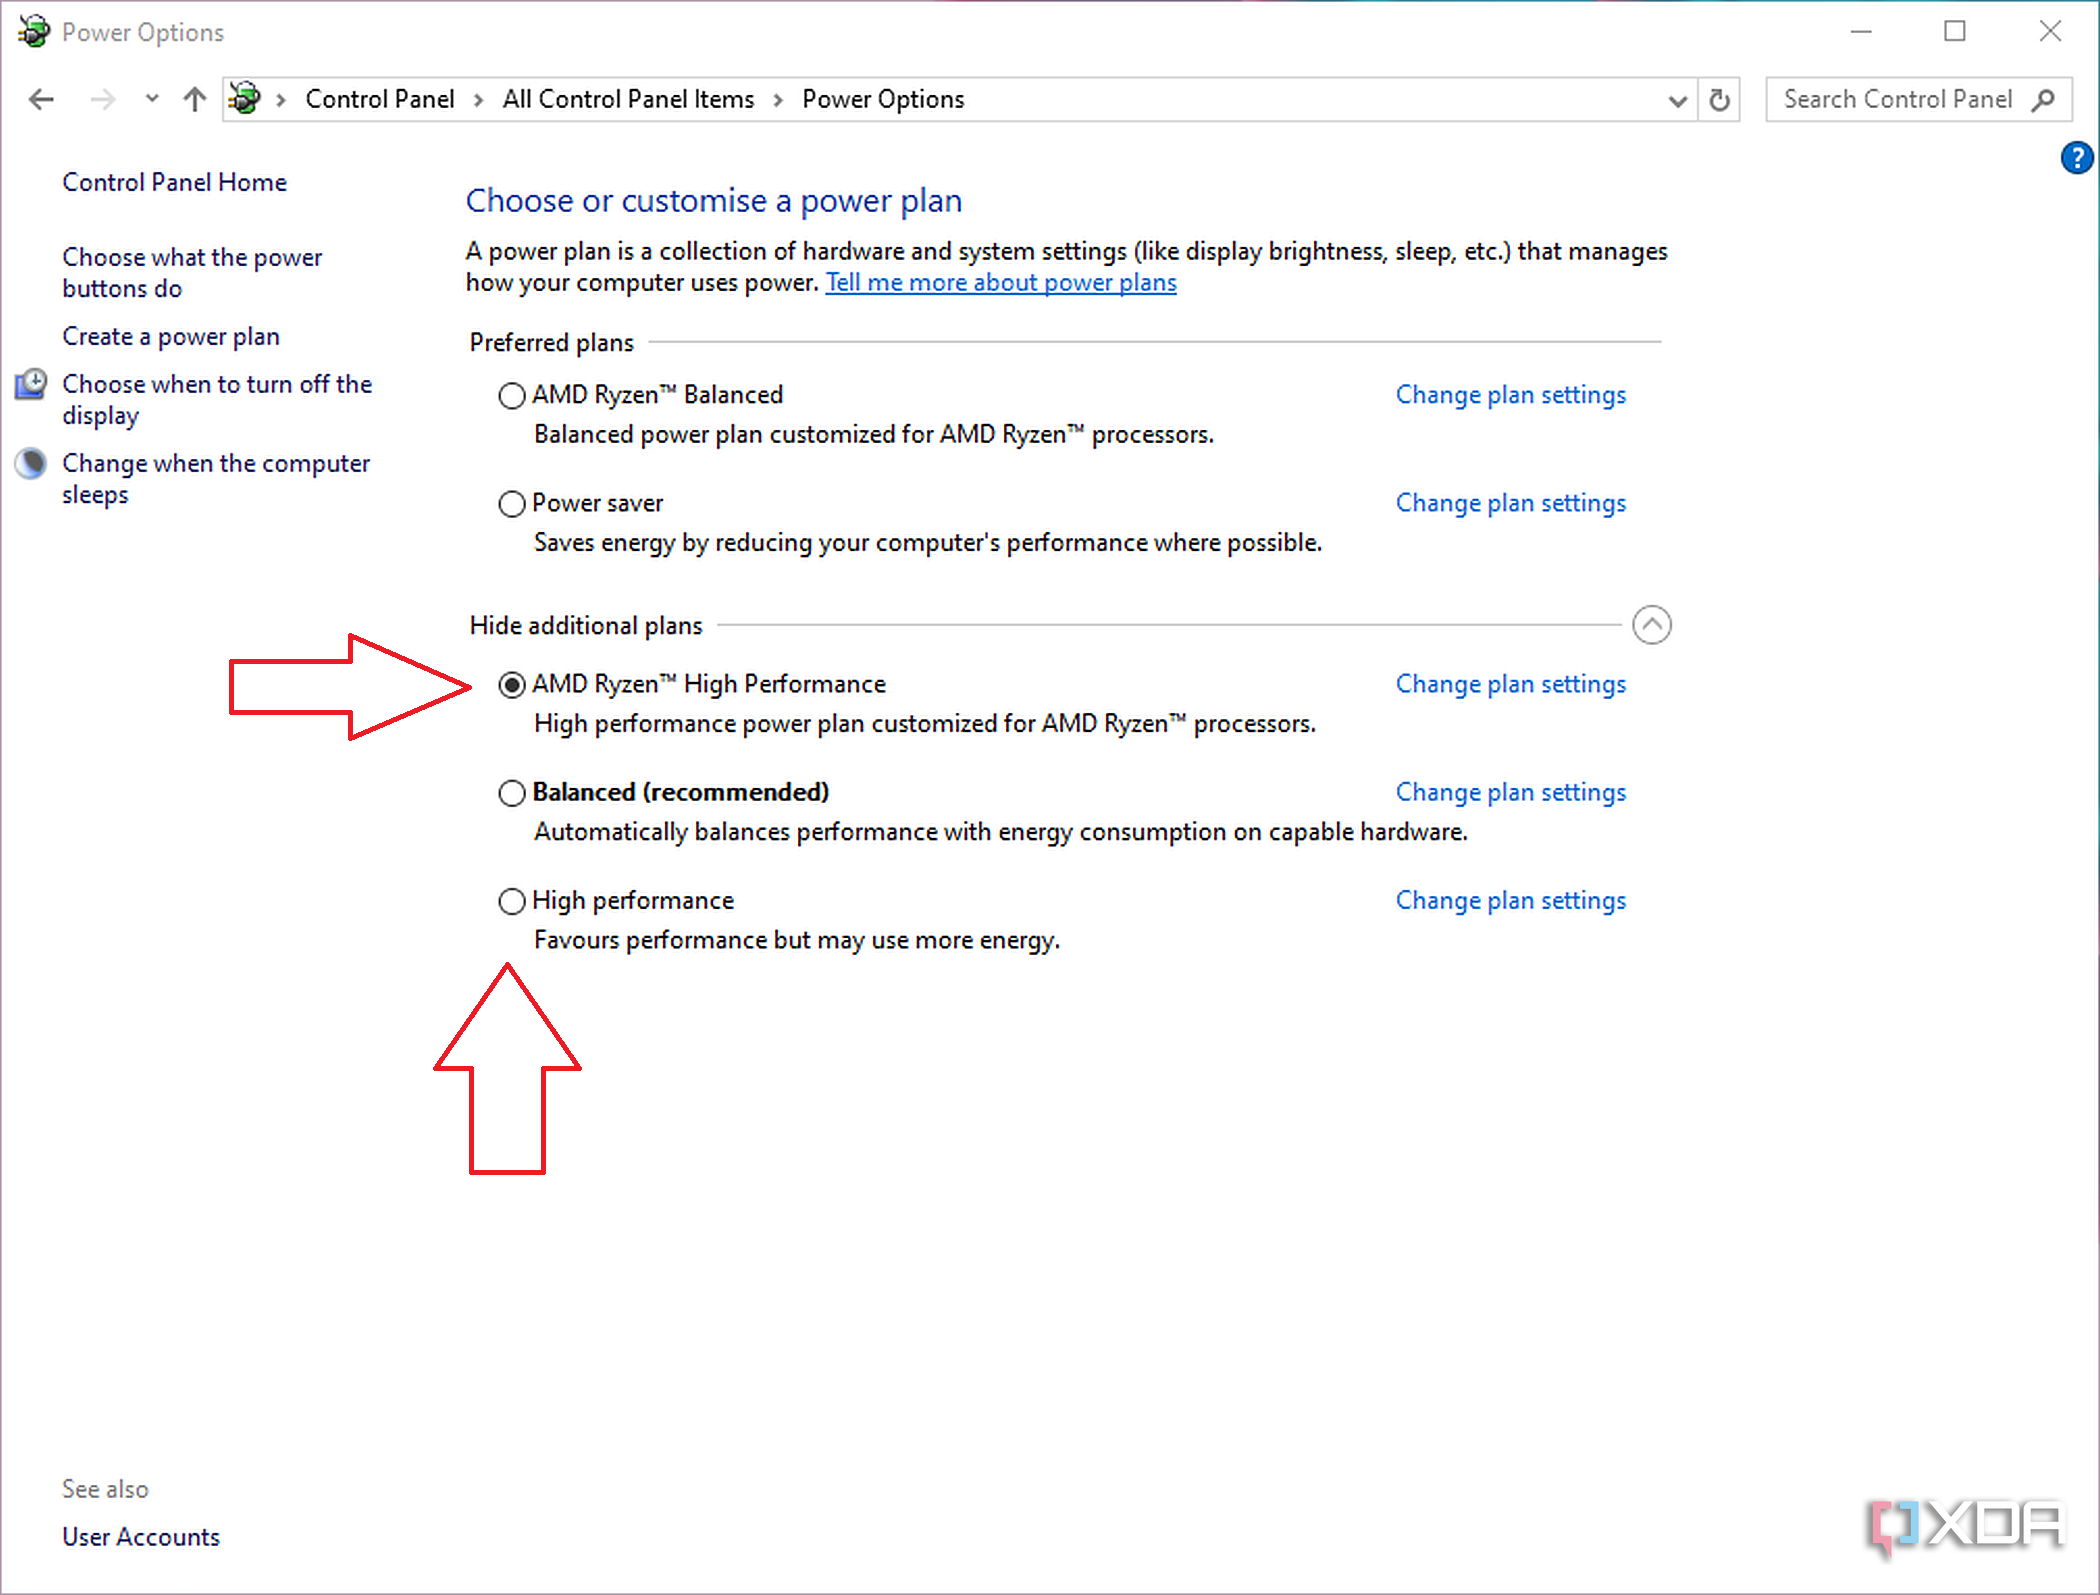Screen dimensions: 2100x1595
Task: Select the Balanced (recommended) plan
Action: pos(511,792)
